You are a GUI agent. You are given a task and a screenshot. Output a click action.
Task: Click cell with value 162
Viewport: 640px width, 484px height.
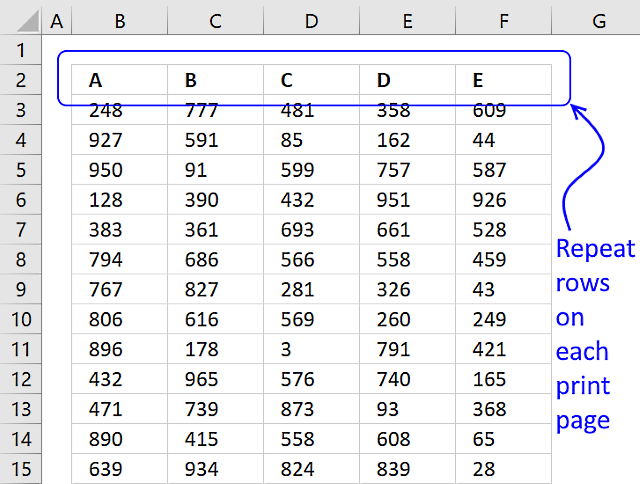coord(407,140)
